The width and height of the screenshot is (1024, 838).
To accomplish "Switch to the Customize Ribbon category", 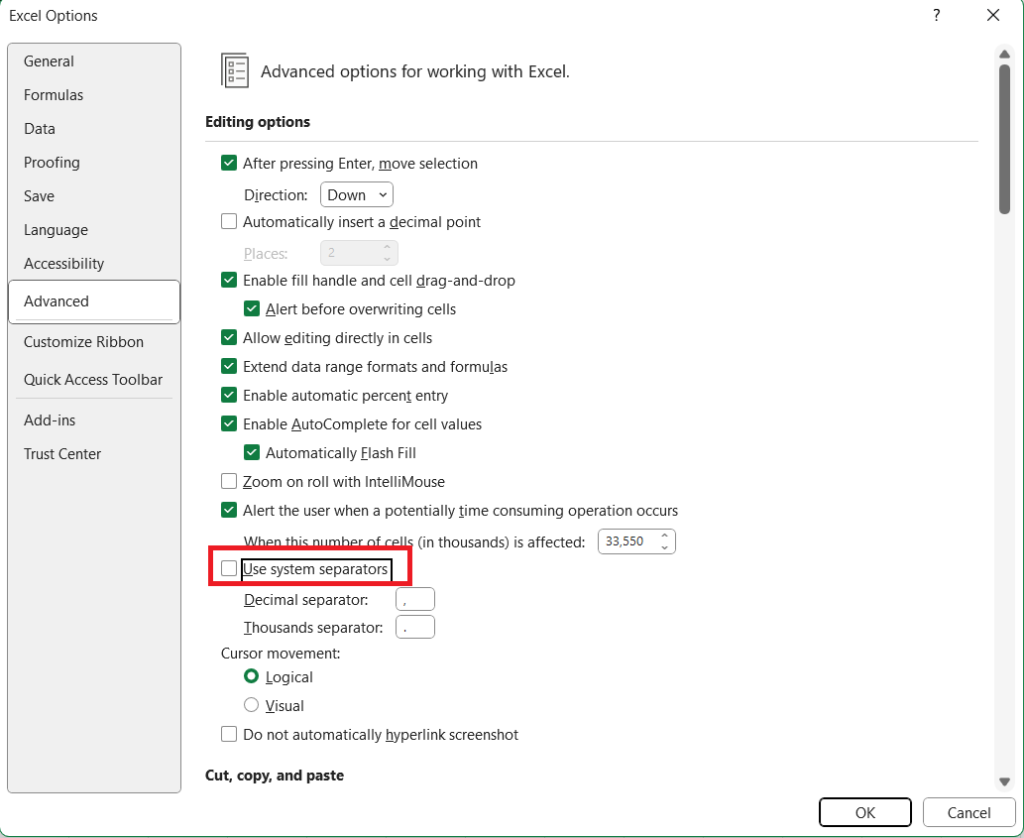I will click(x=84, y=342).
